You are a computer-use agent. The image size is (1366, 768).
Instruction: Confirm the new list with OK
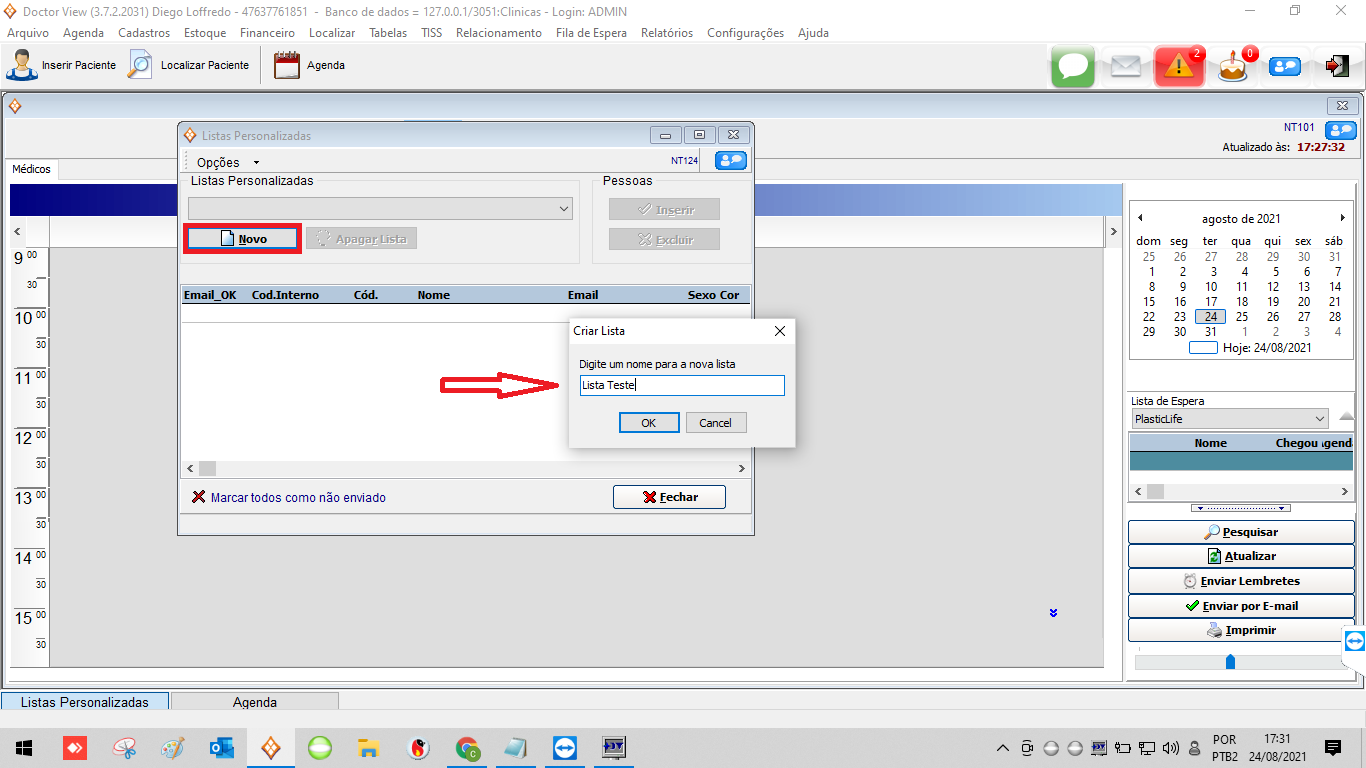click(x=648, y=423)
